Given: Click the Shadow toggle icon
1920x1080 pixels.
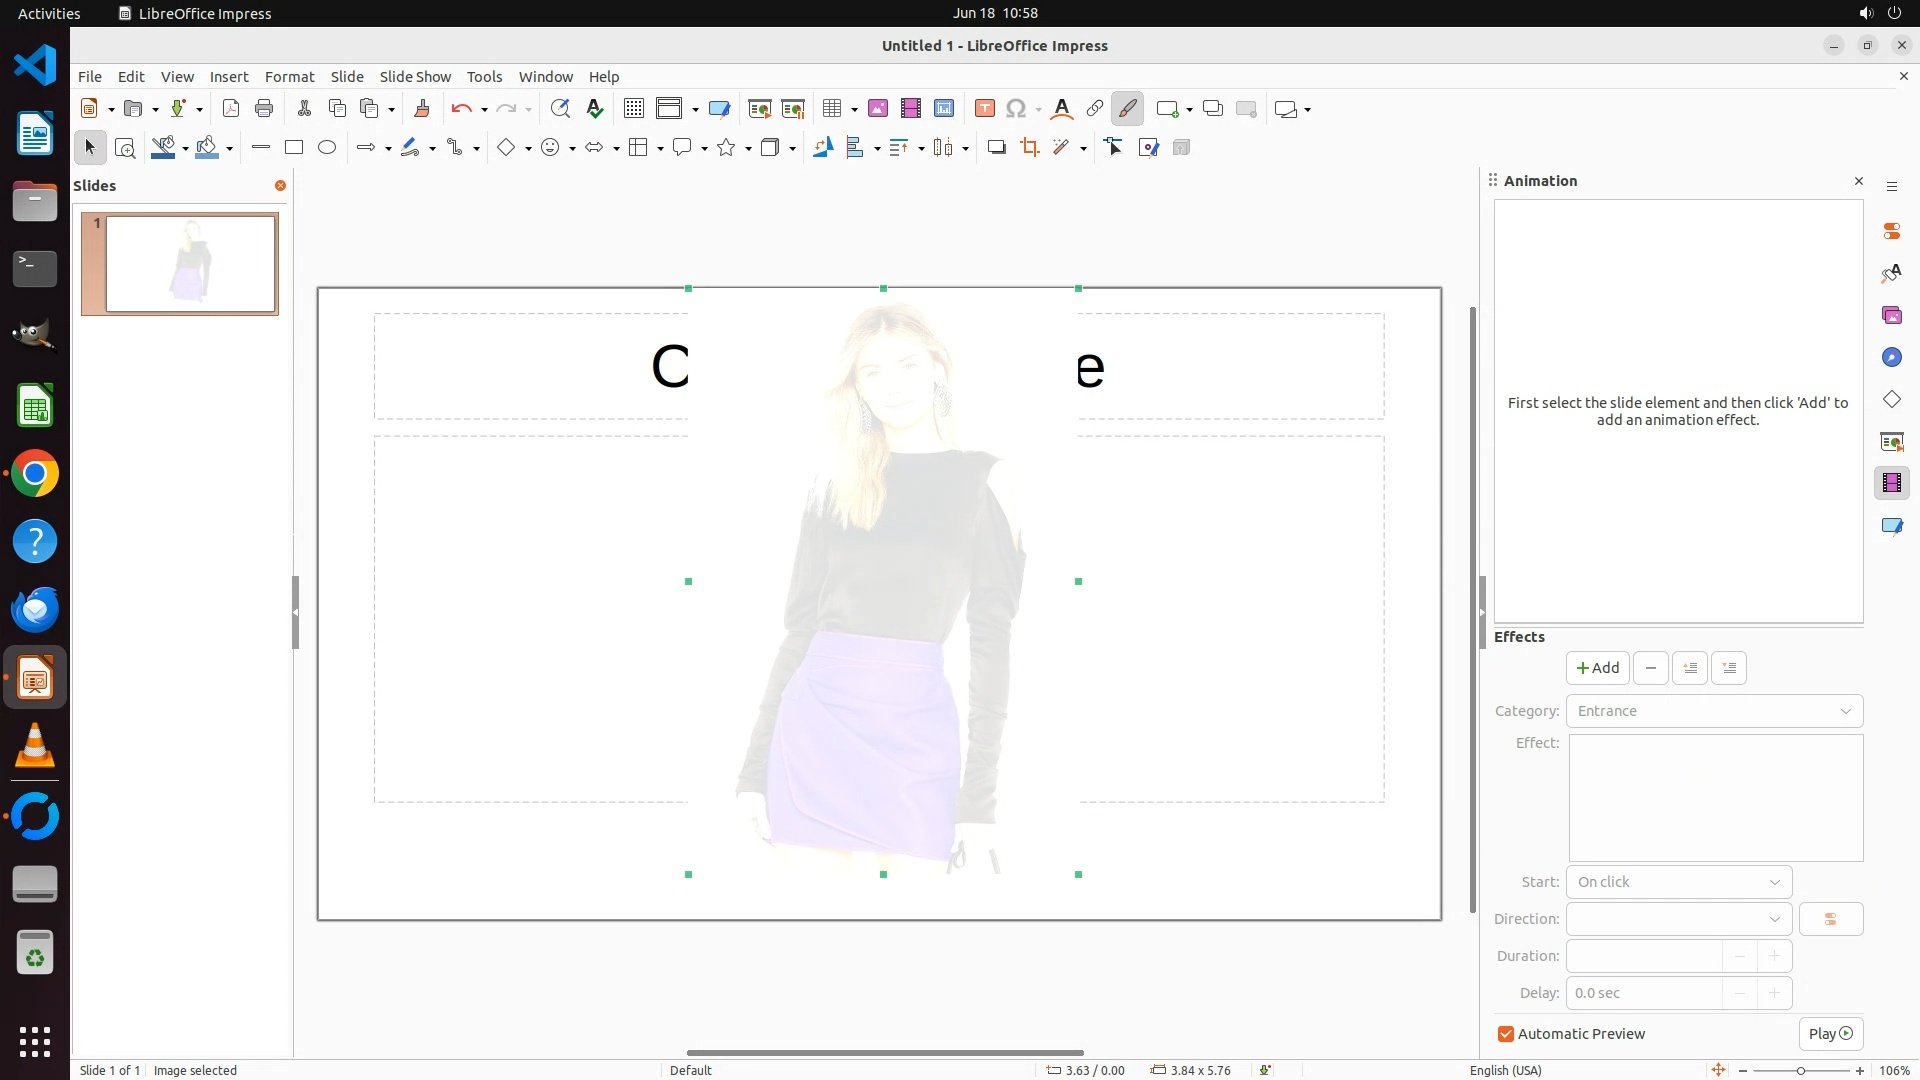Looking at the screenshot, I should [996, 148].
